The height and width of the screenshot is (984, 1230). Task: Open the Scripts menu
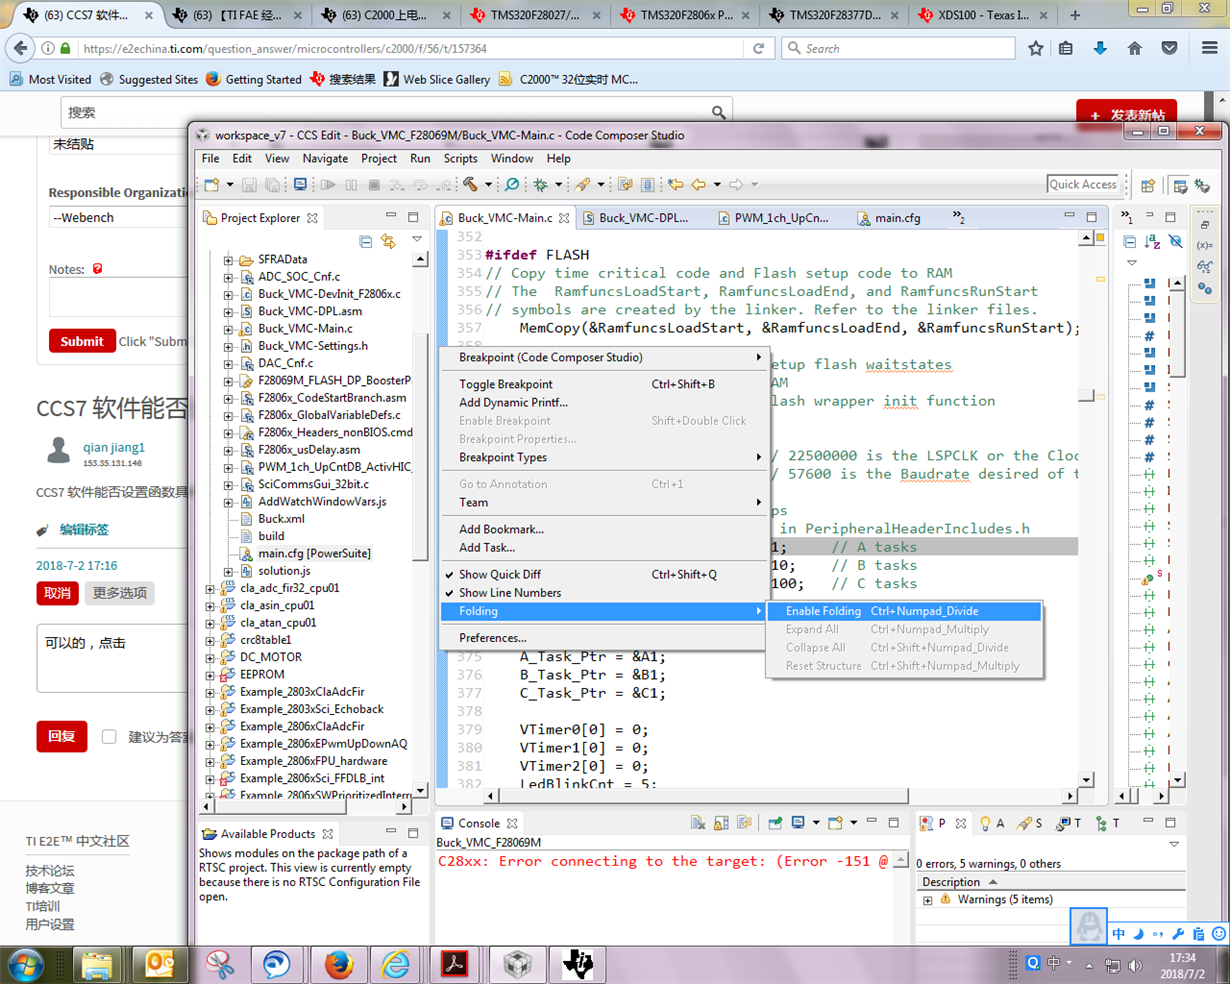coord(460,158)
